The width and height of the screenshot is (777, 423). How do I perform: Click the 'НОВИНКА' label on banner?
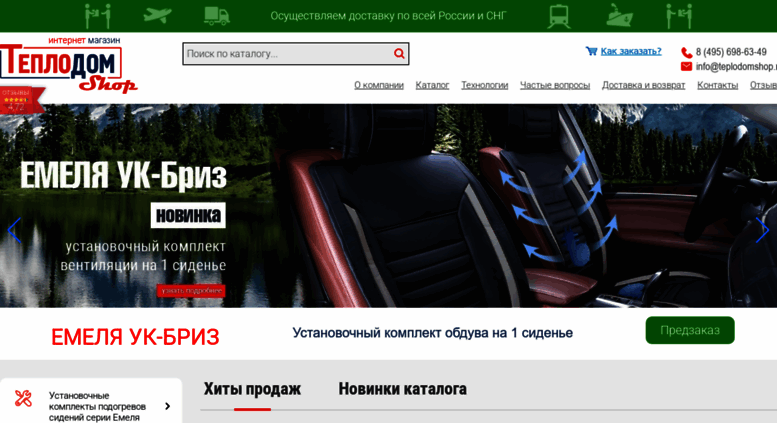[188, 215]
